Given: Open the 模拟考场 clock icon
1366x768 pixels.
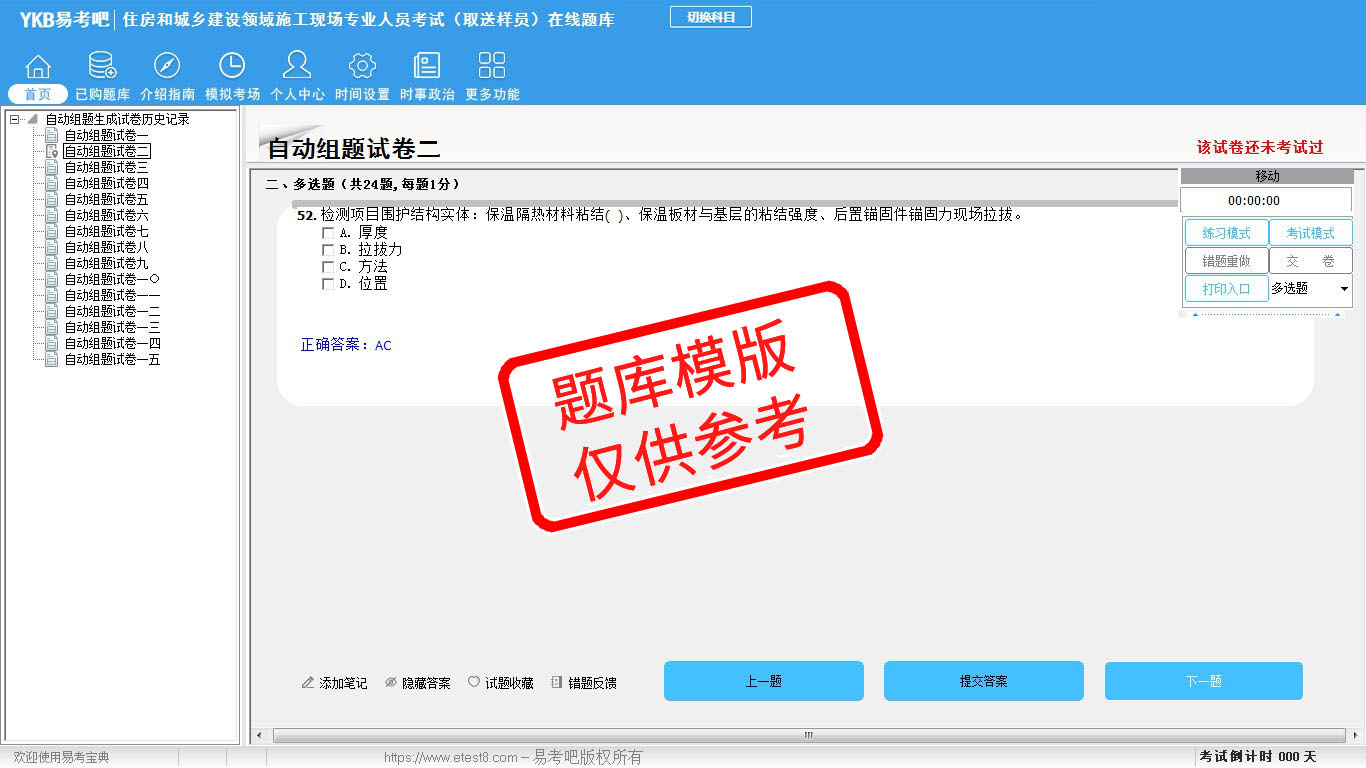Looking at the screenshot, I should 232,66.
